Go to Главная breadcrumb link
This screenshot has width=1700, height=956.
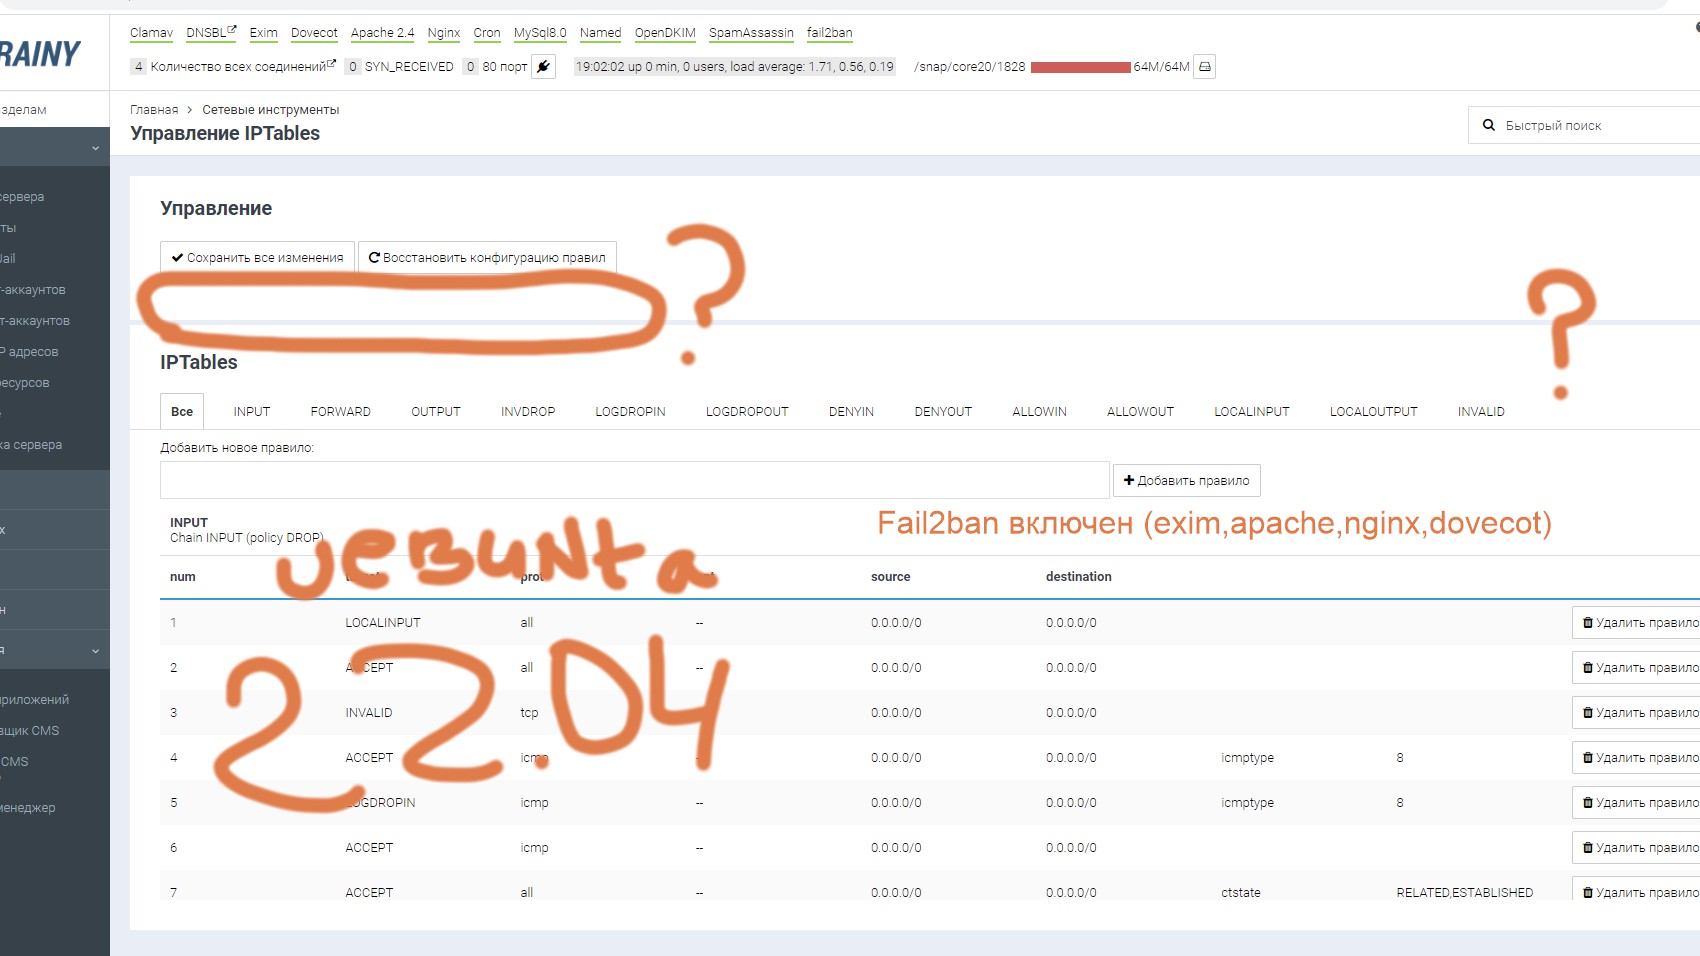pos(154,110)
